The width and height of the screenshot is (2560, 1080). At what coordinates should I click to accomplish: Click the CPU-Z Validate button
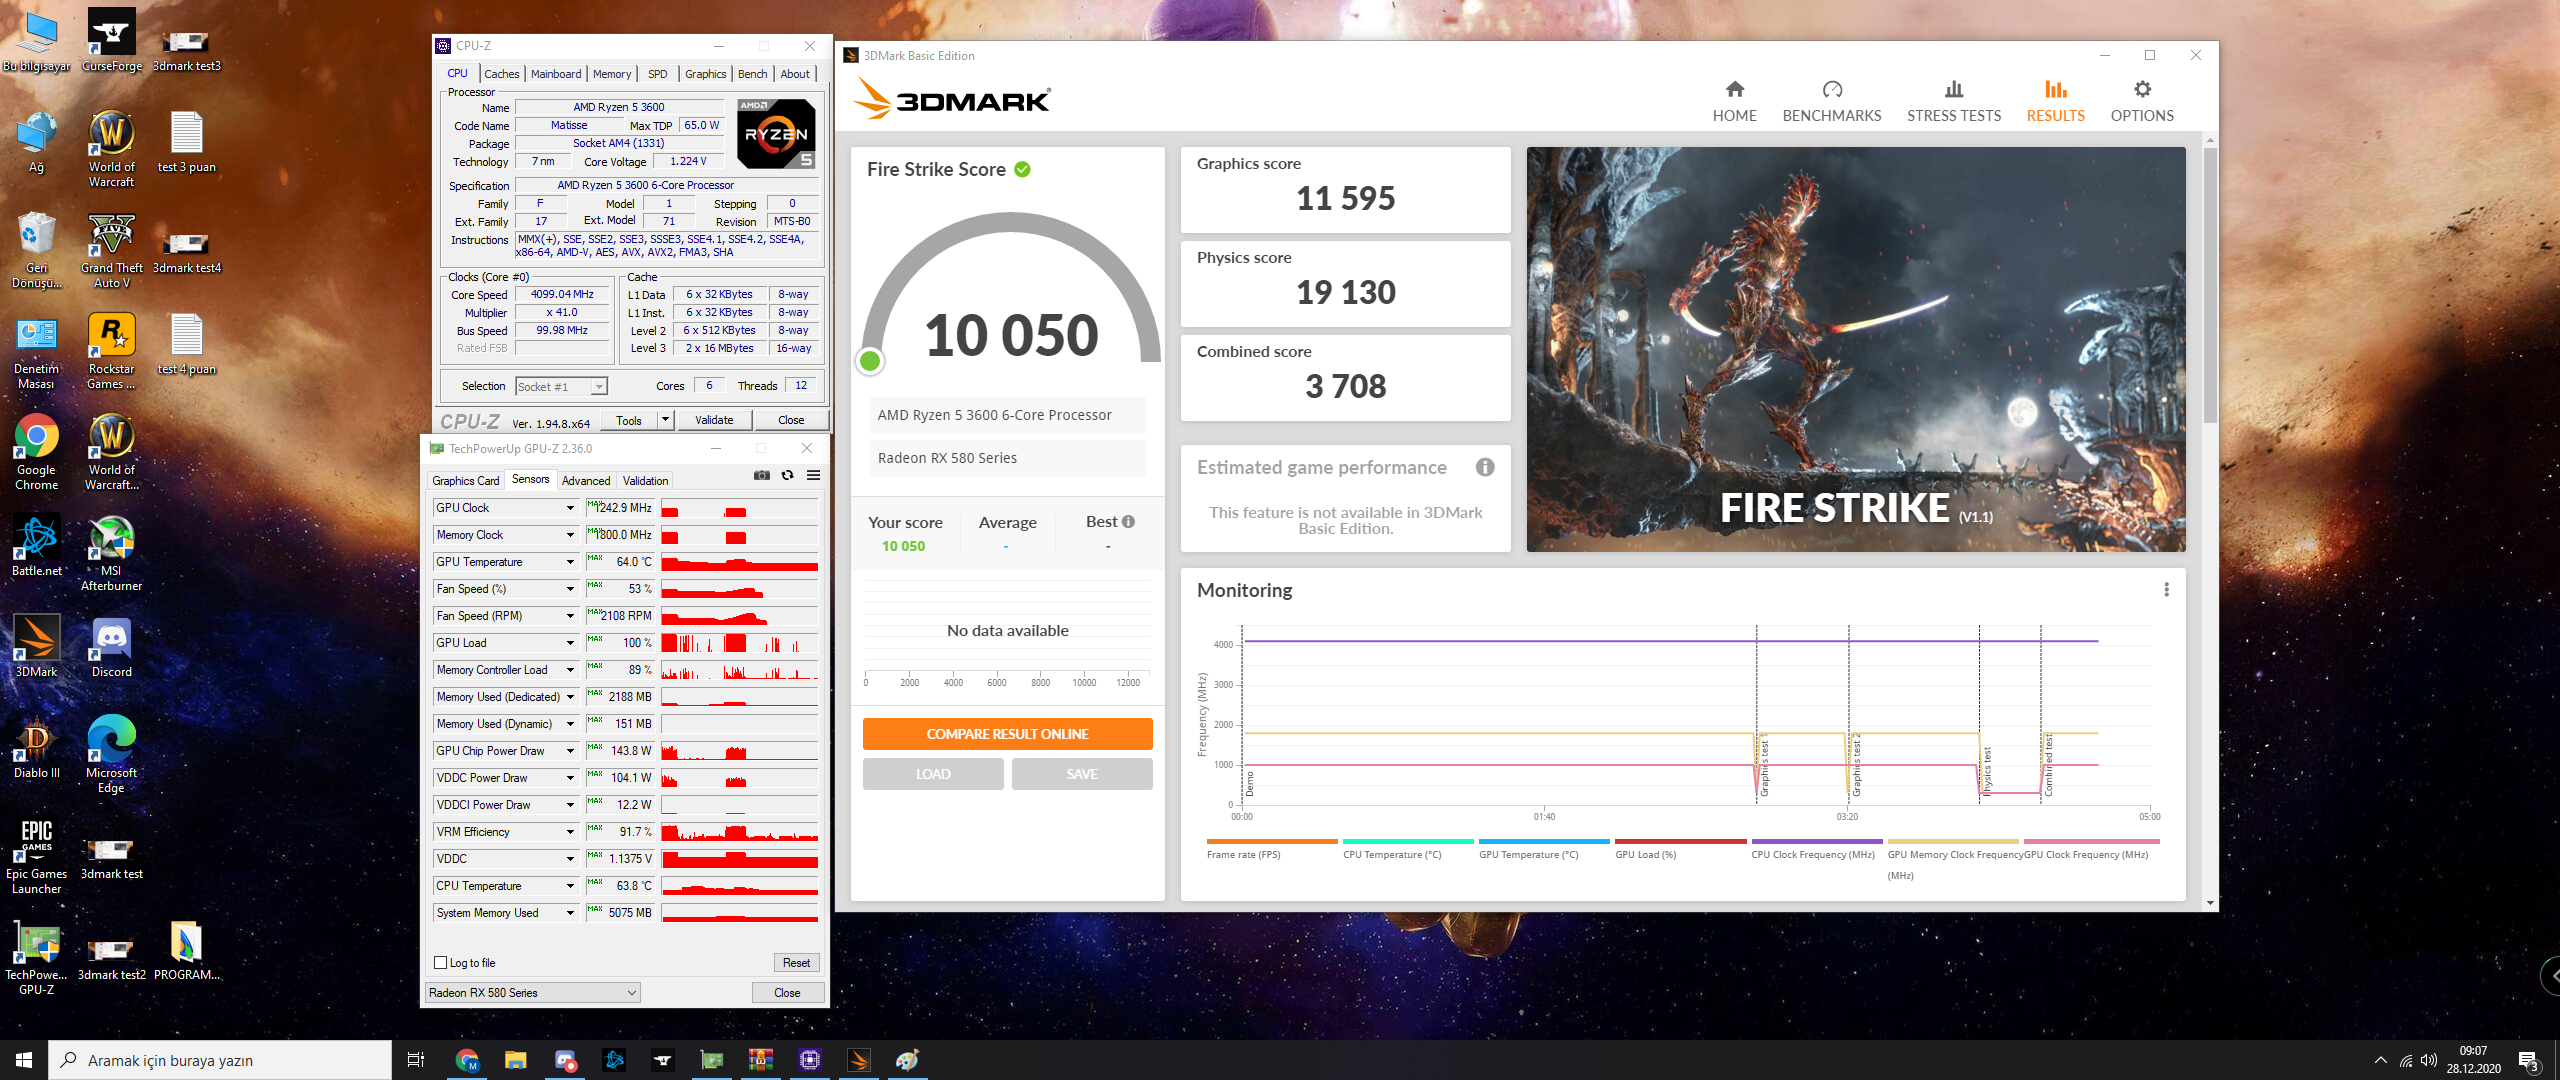(714, 420)
